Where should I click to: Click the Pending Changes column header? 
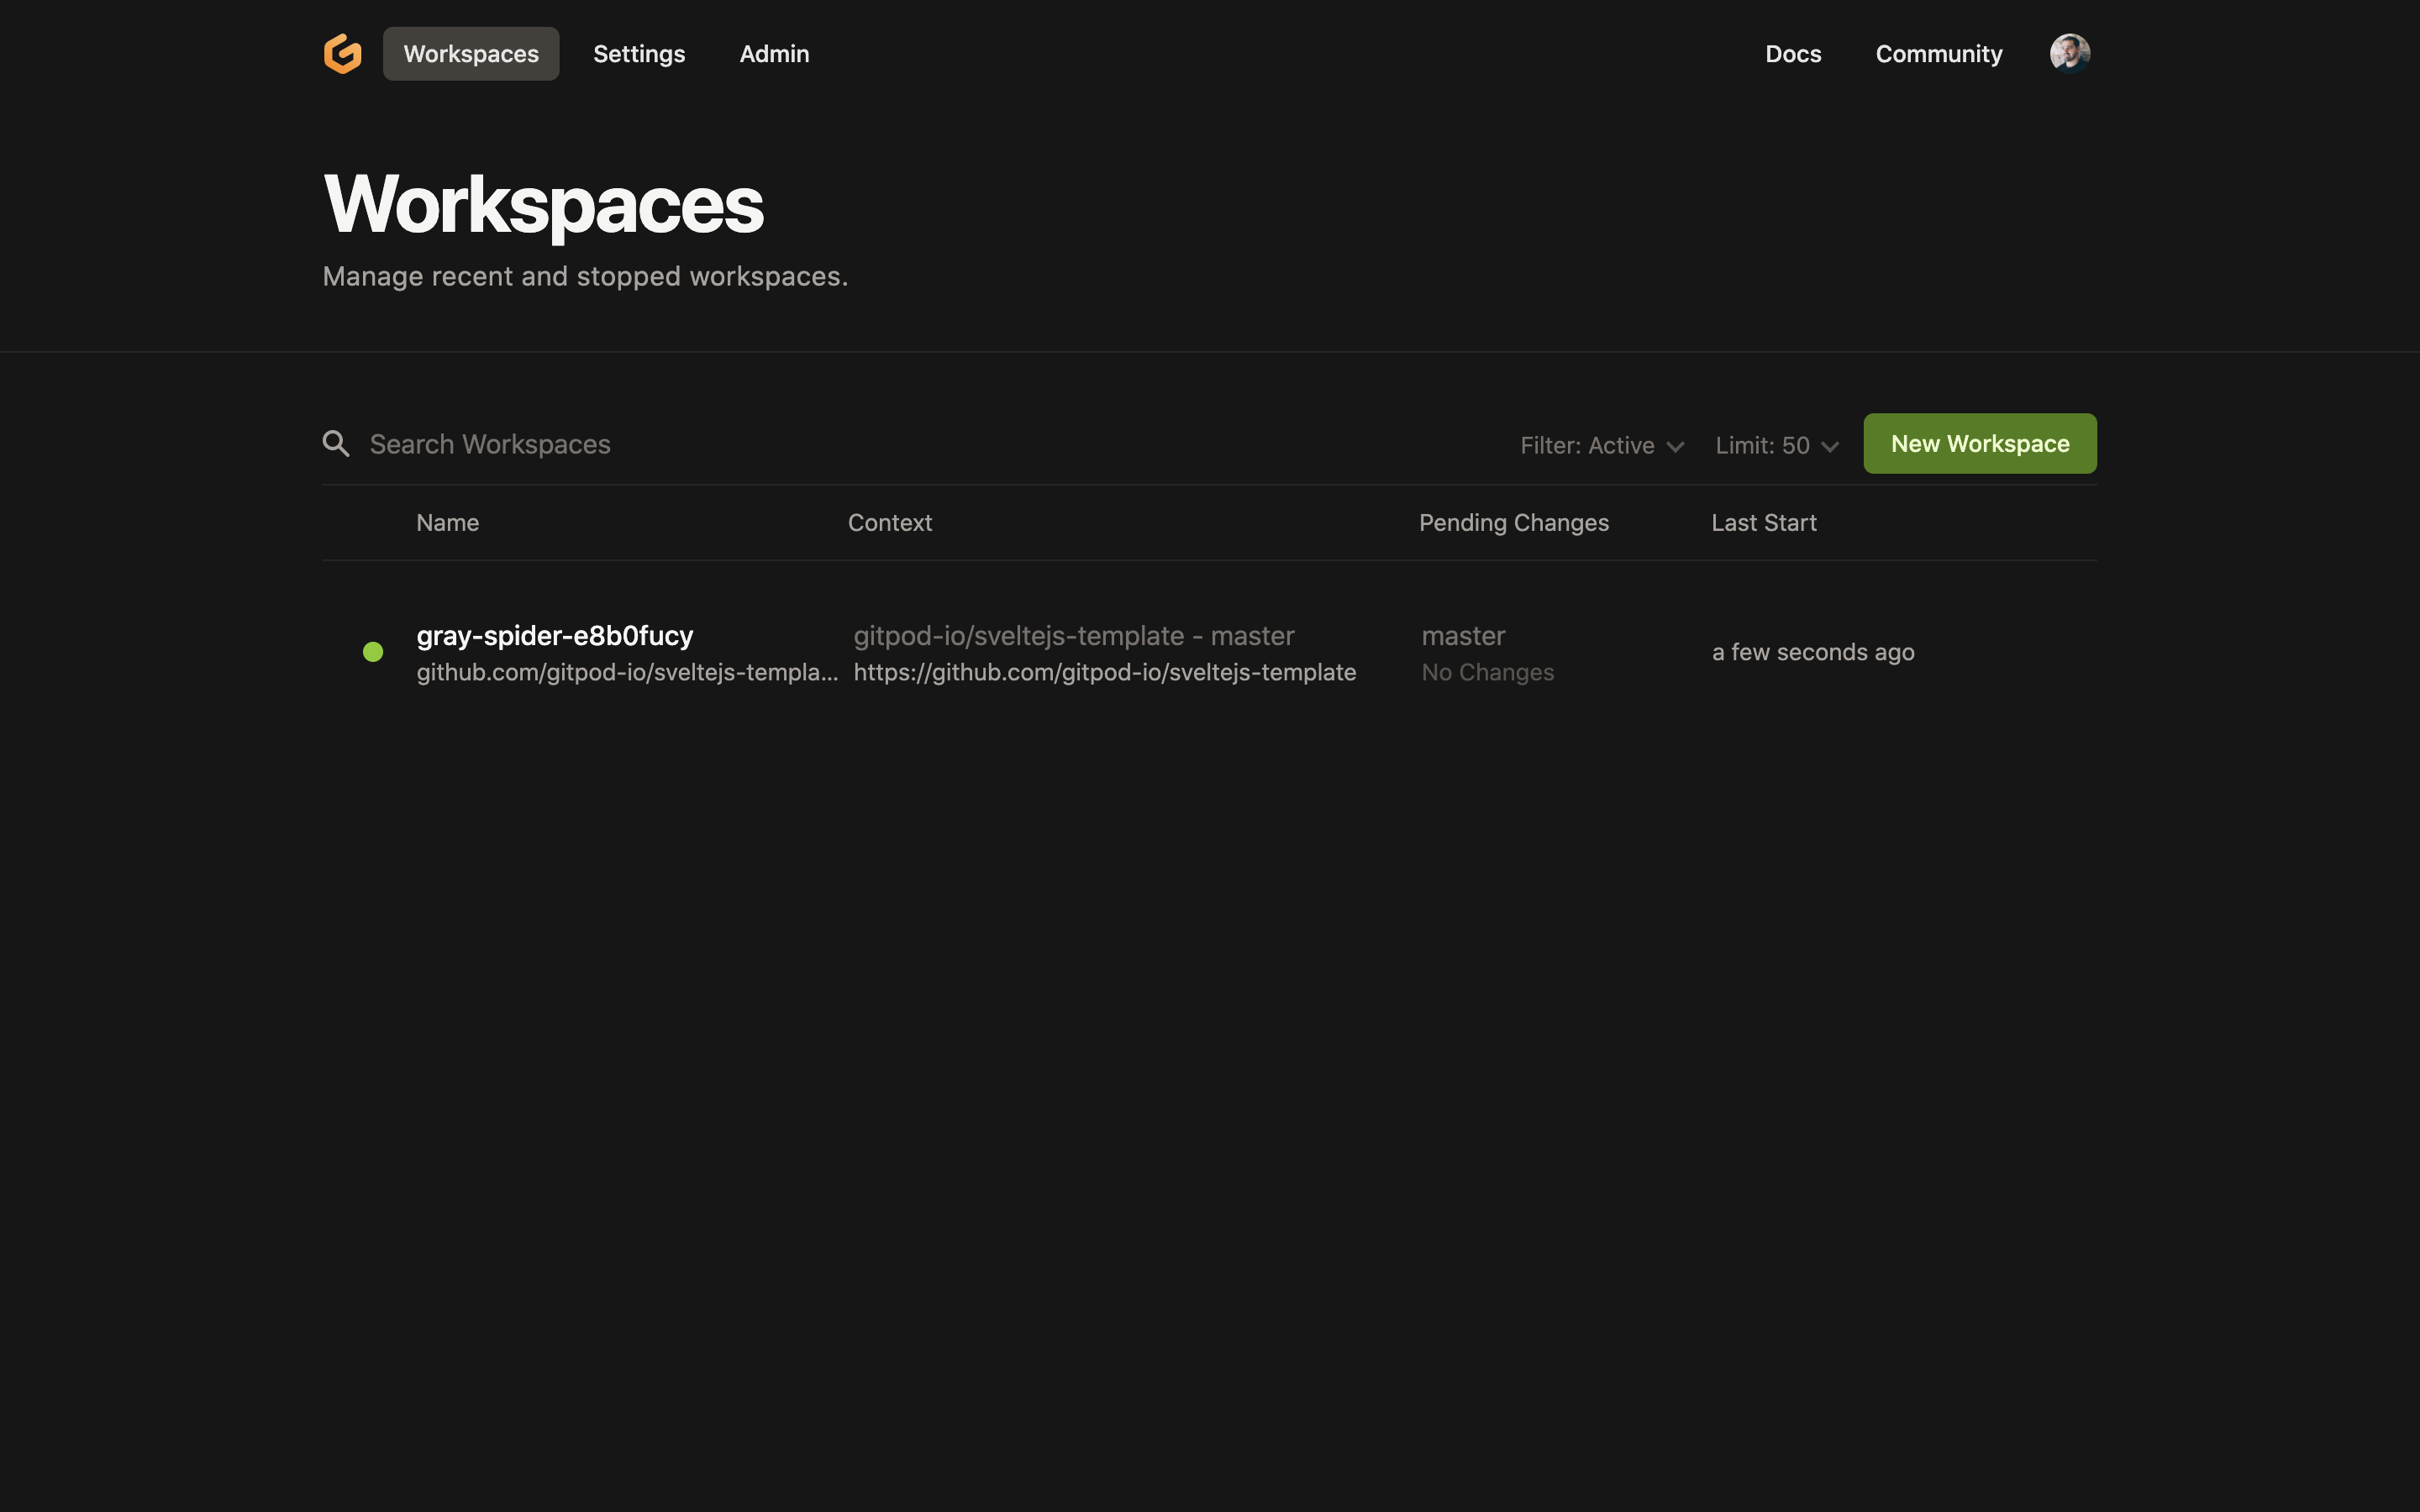1513,523
